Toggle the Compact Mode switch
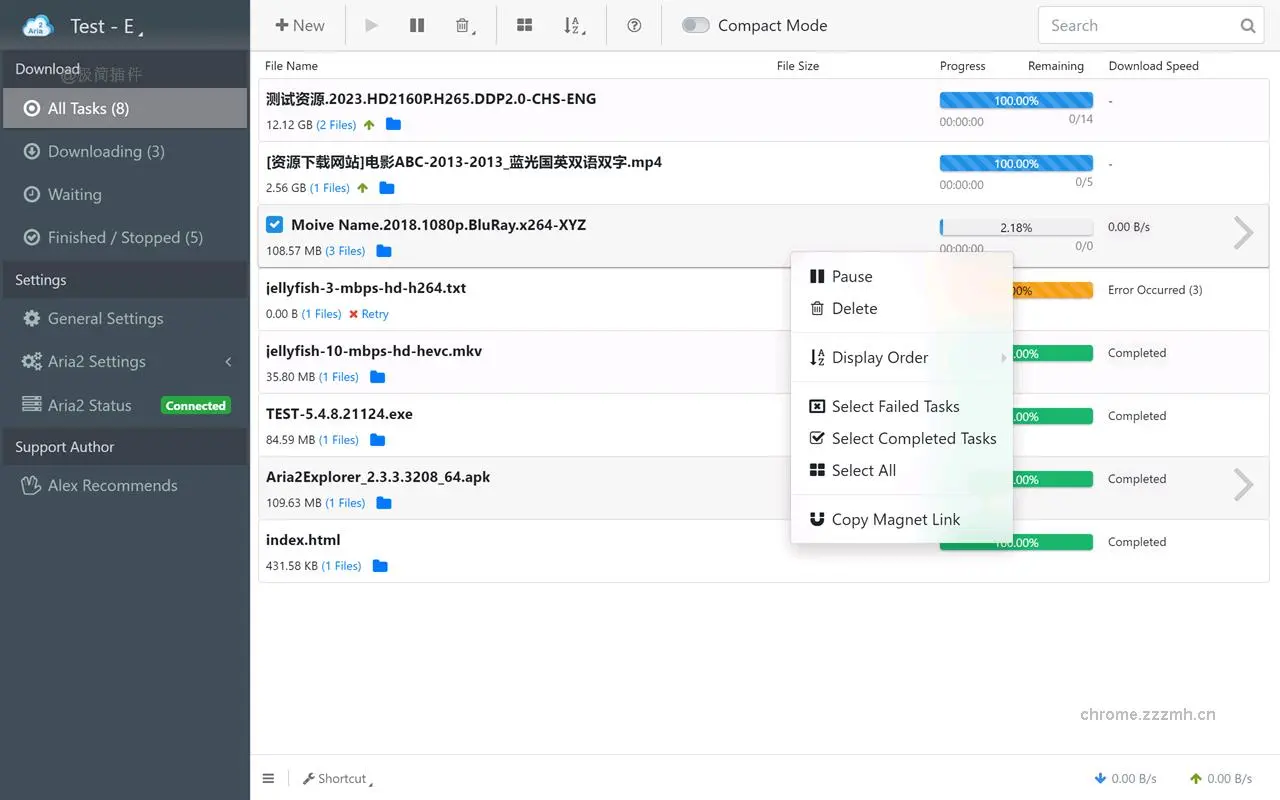The width and height of the screenshot is (1280, 800). pos(696,26)
